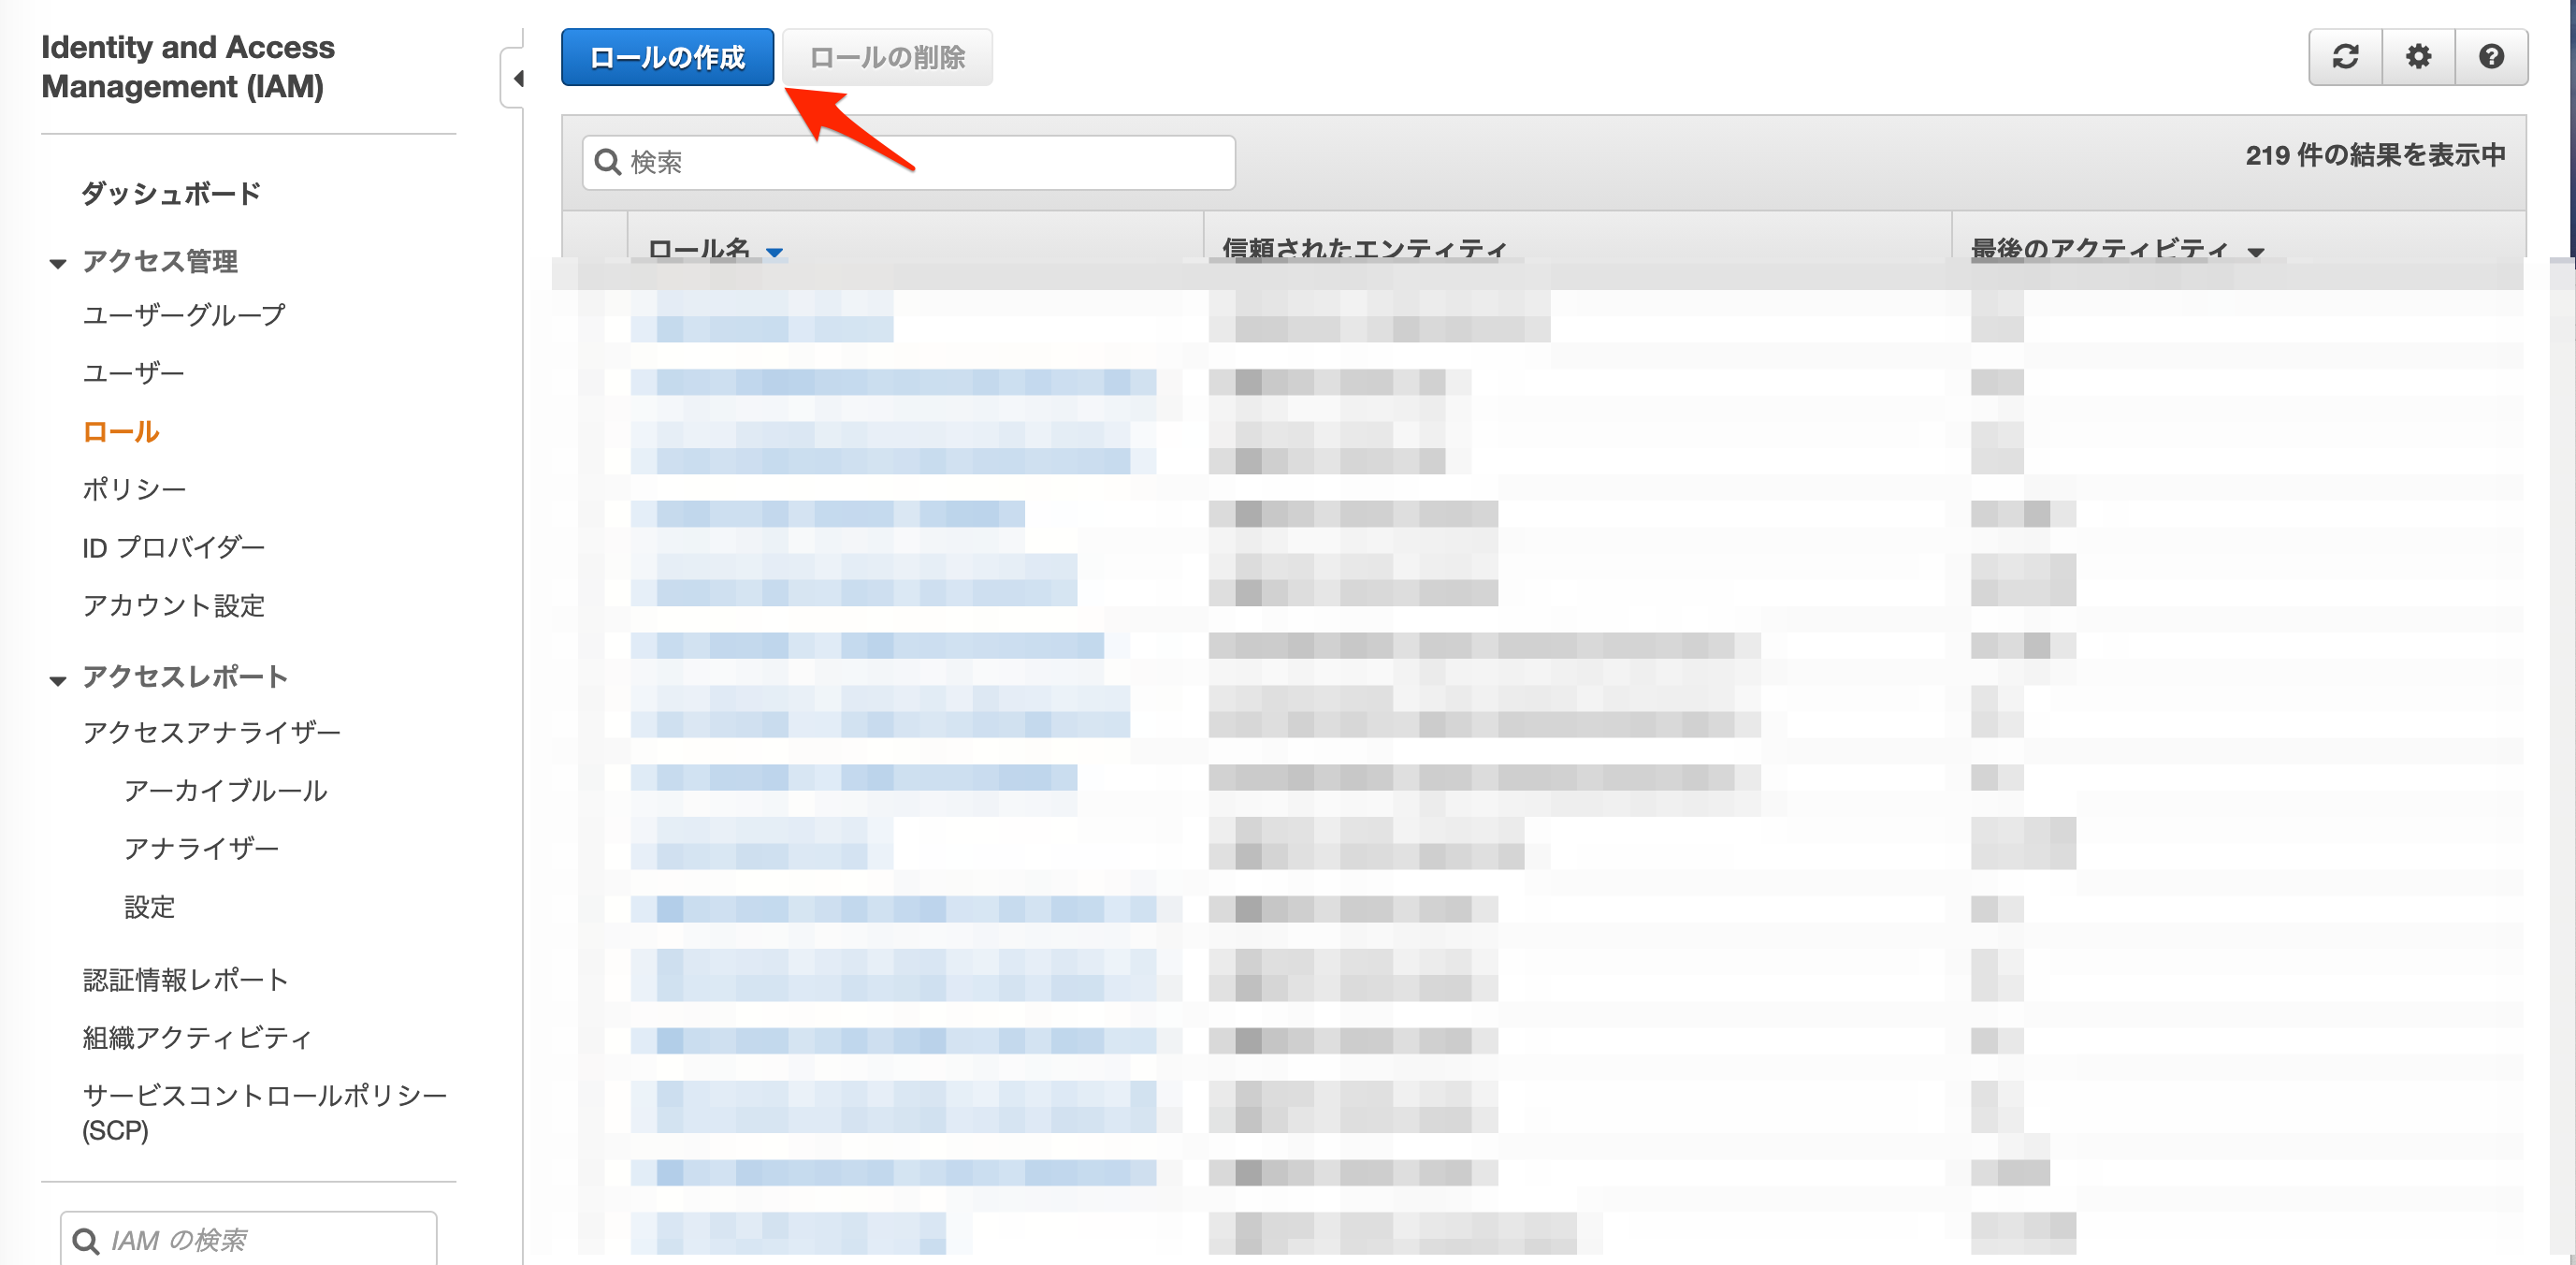Collapse the sidebar with the left arrow

(x=517, y=78)
